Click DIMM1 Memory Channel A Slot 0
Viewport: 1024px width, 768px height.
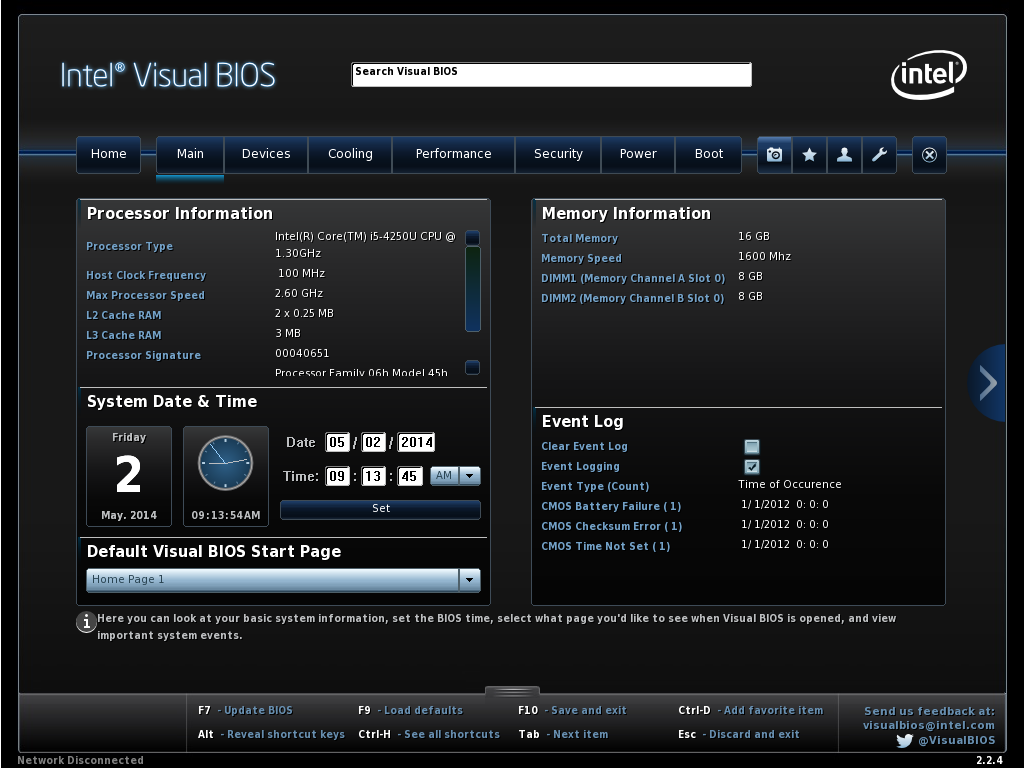(633, 278)
